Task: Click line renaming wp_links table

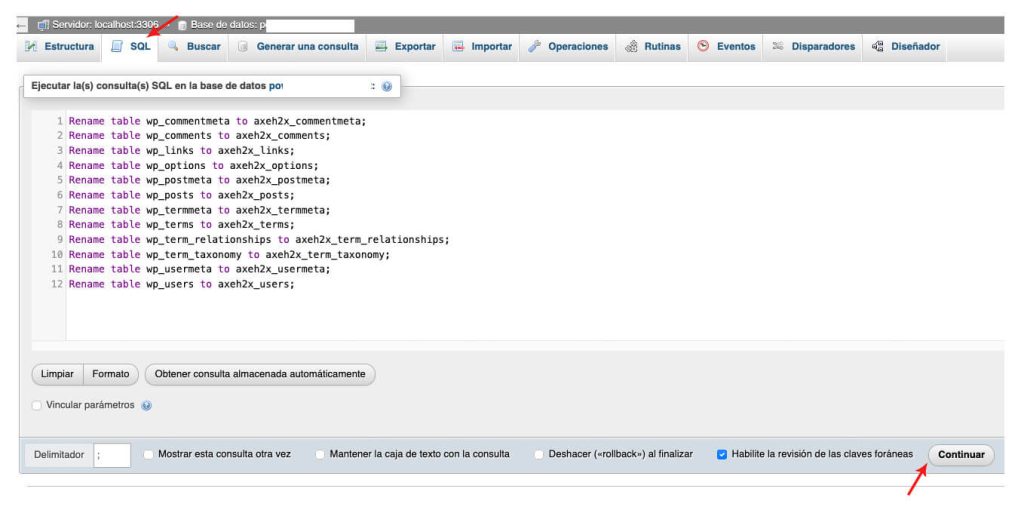Action: pos(182,151)
